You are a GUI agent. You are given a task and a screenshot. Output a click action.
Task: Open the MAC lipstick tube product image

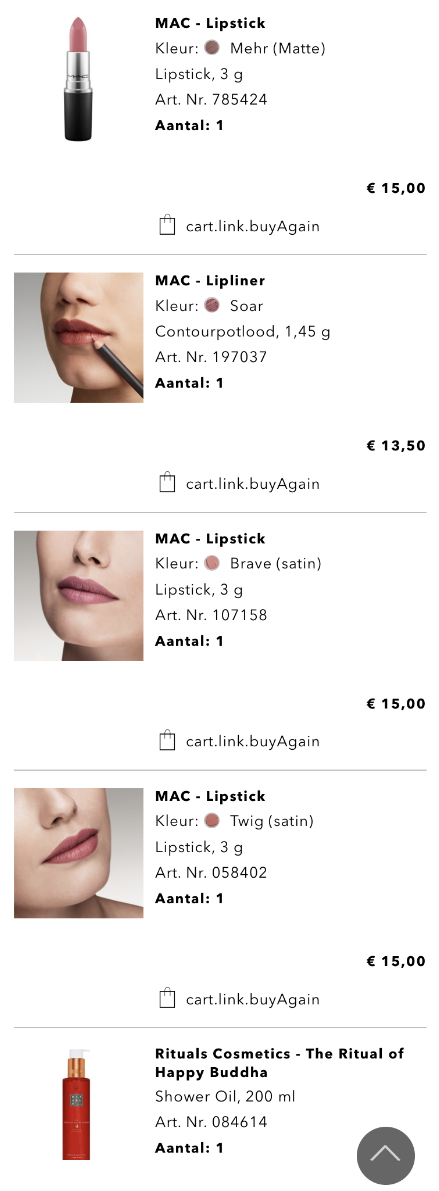pos(78,79)
